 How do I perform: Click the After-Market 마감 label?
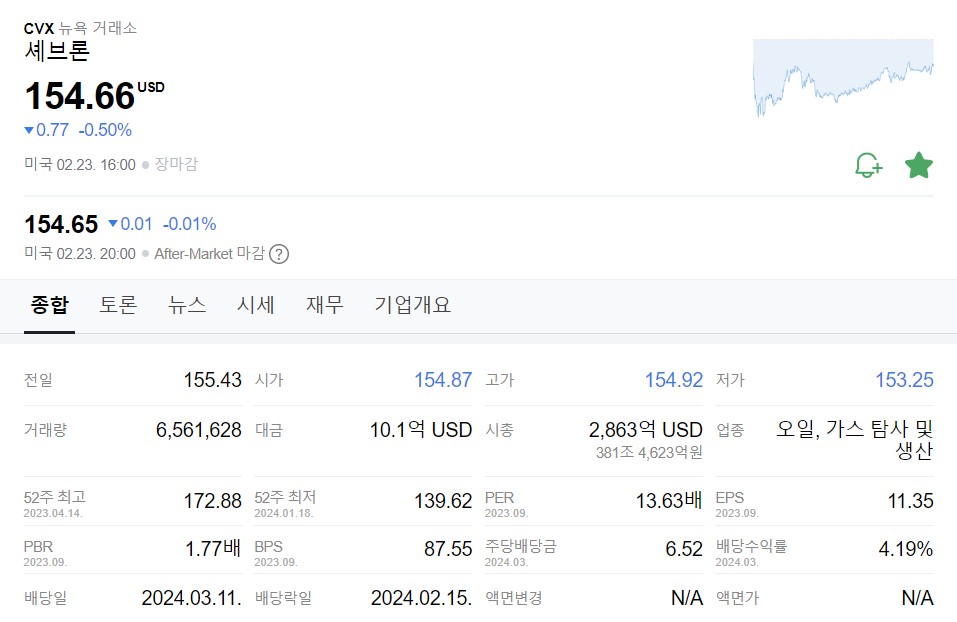pyautogui.click(x=209, y=253)
